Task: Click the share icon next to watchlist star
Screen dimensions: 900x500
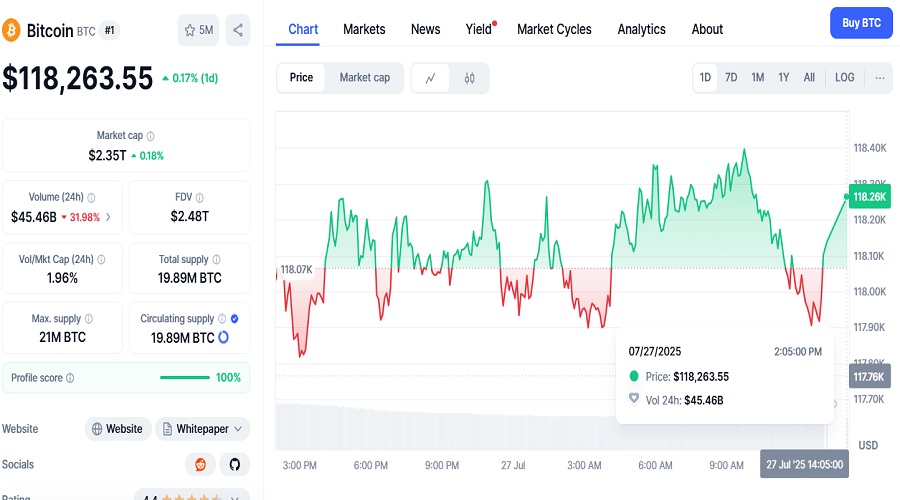Action: [238, 30]
